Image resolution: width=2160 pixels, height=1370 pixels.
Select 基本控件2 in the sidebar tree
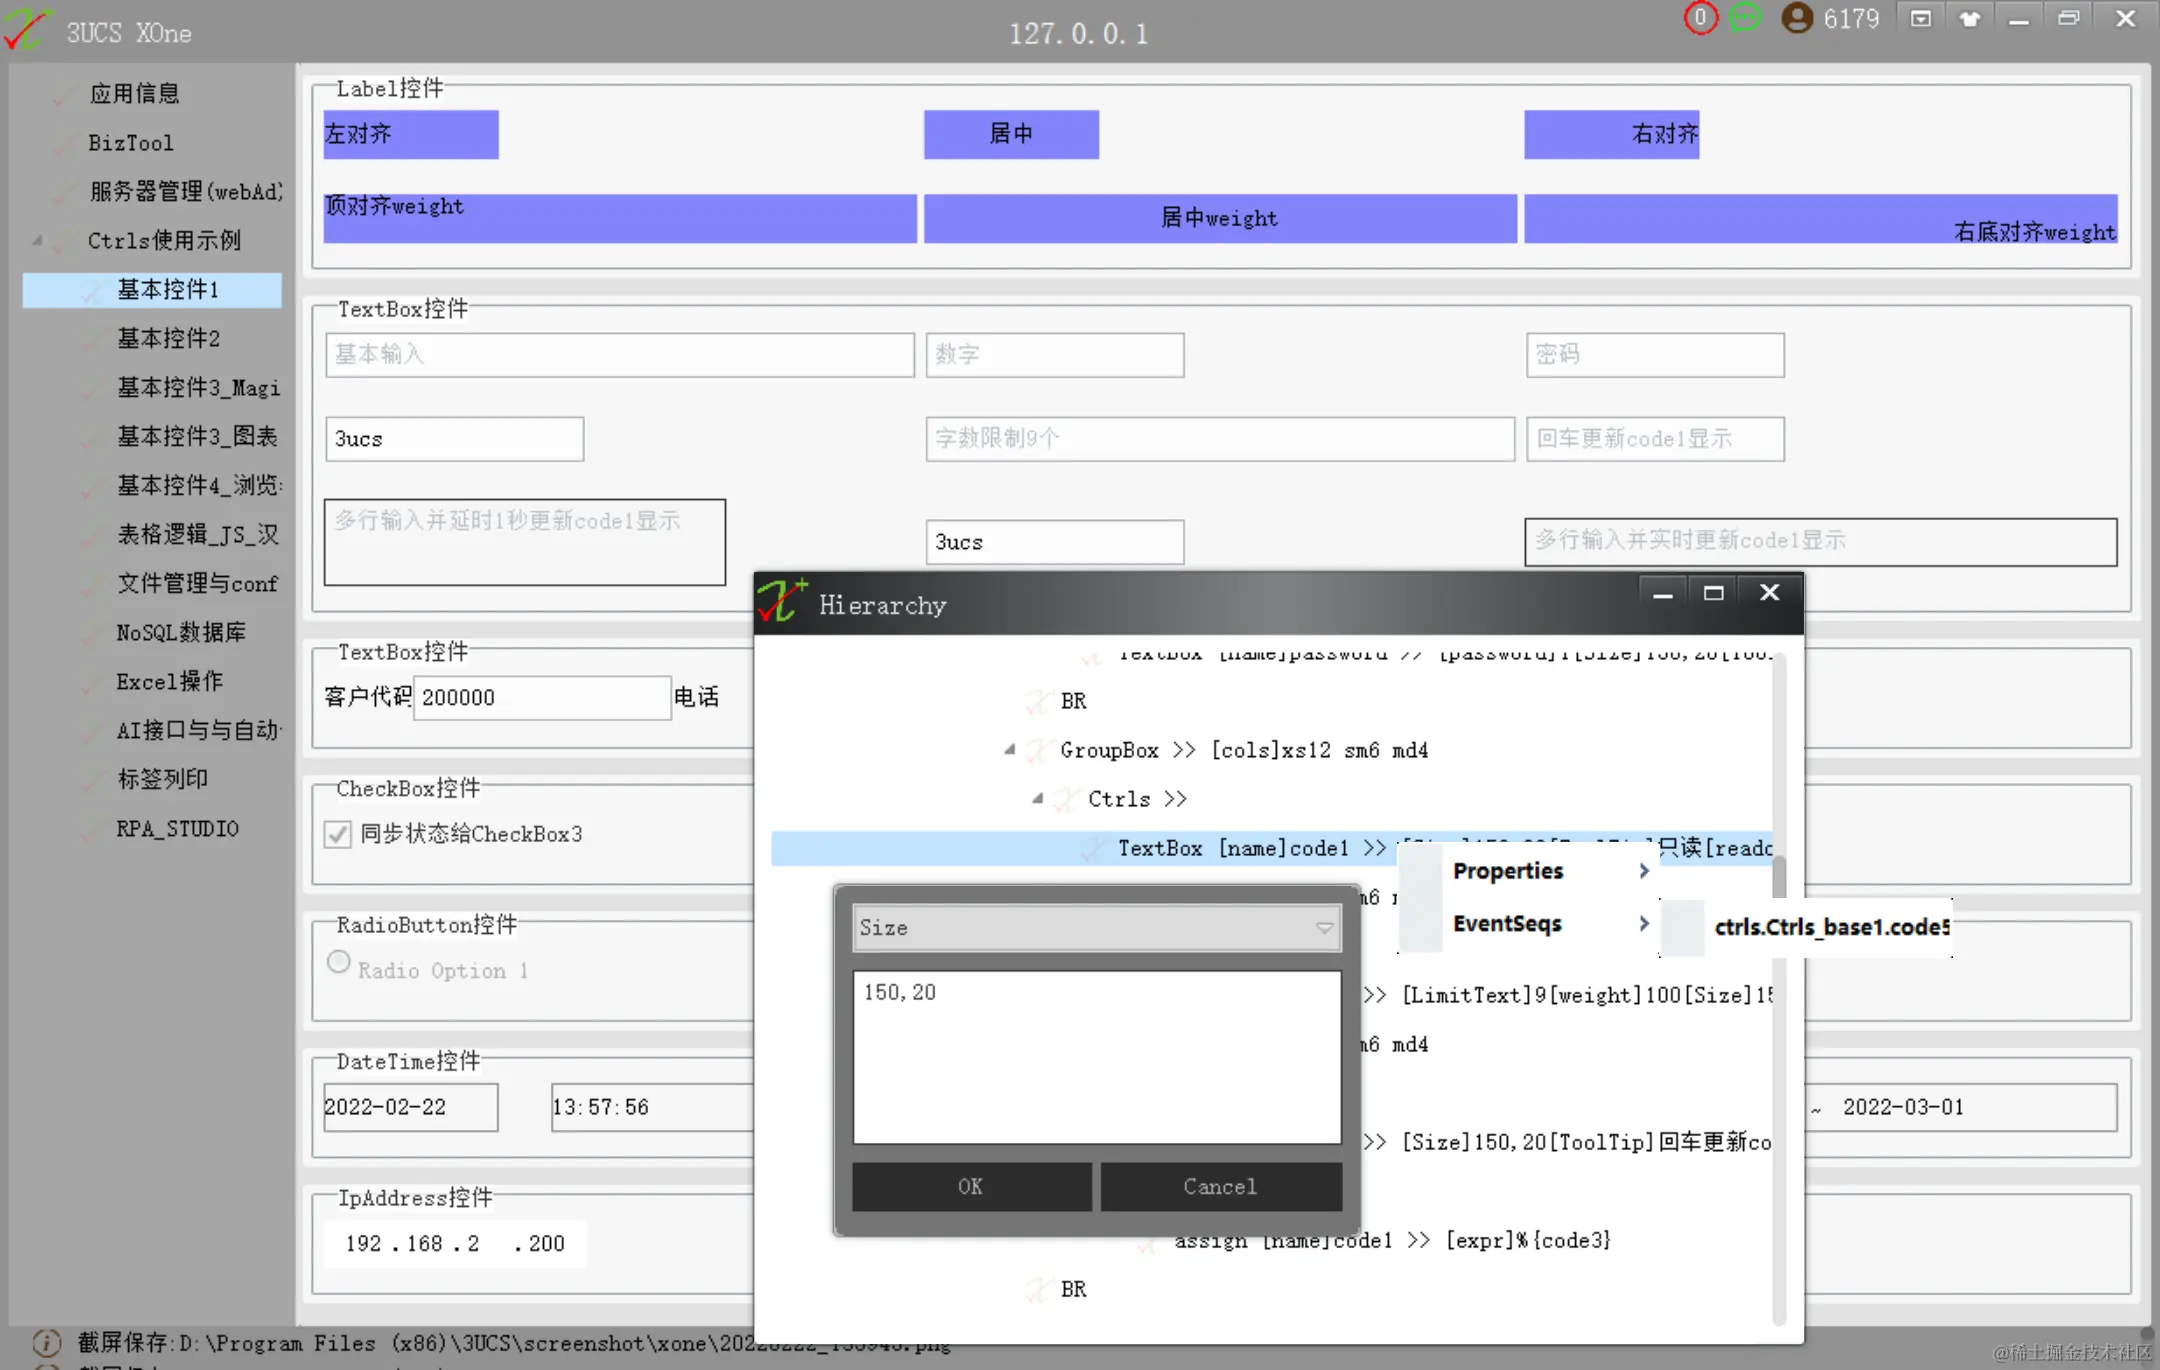[x=168, y=339]
